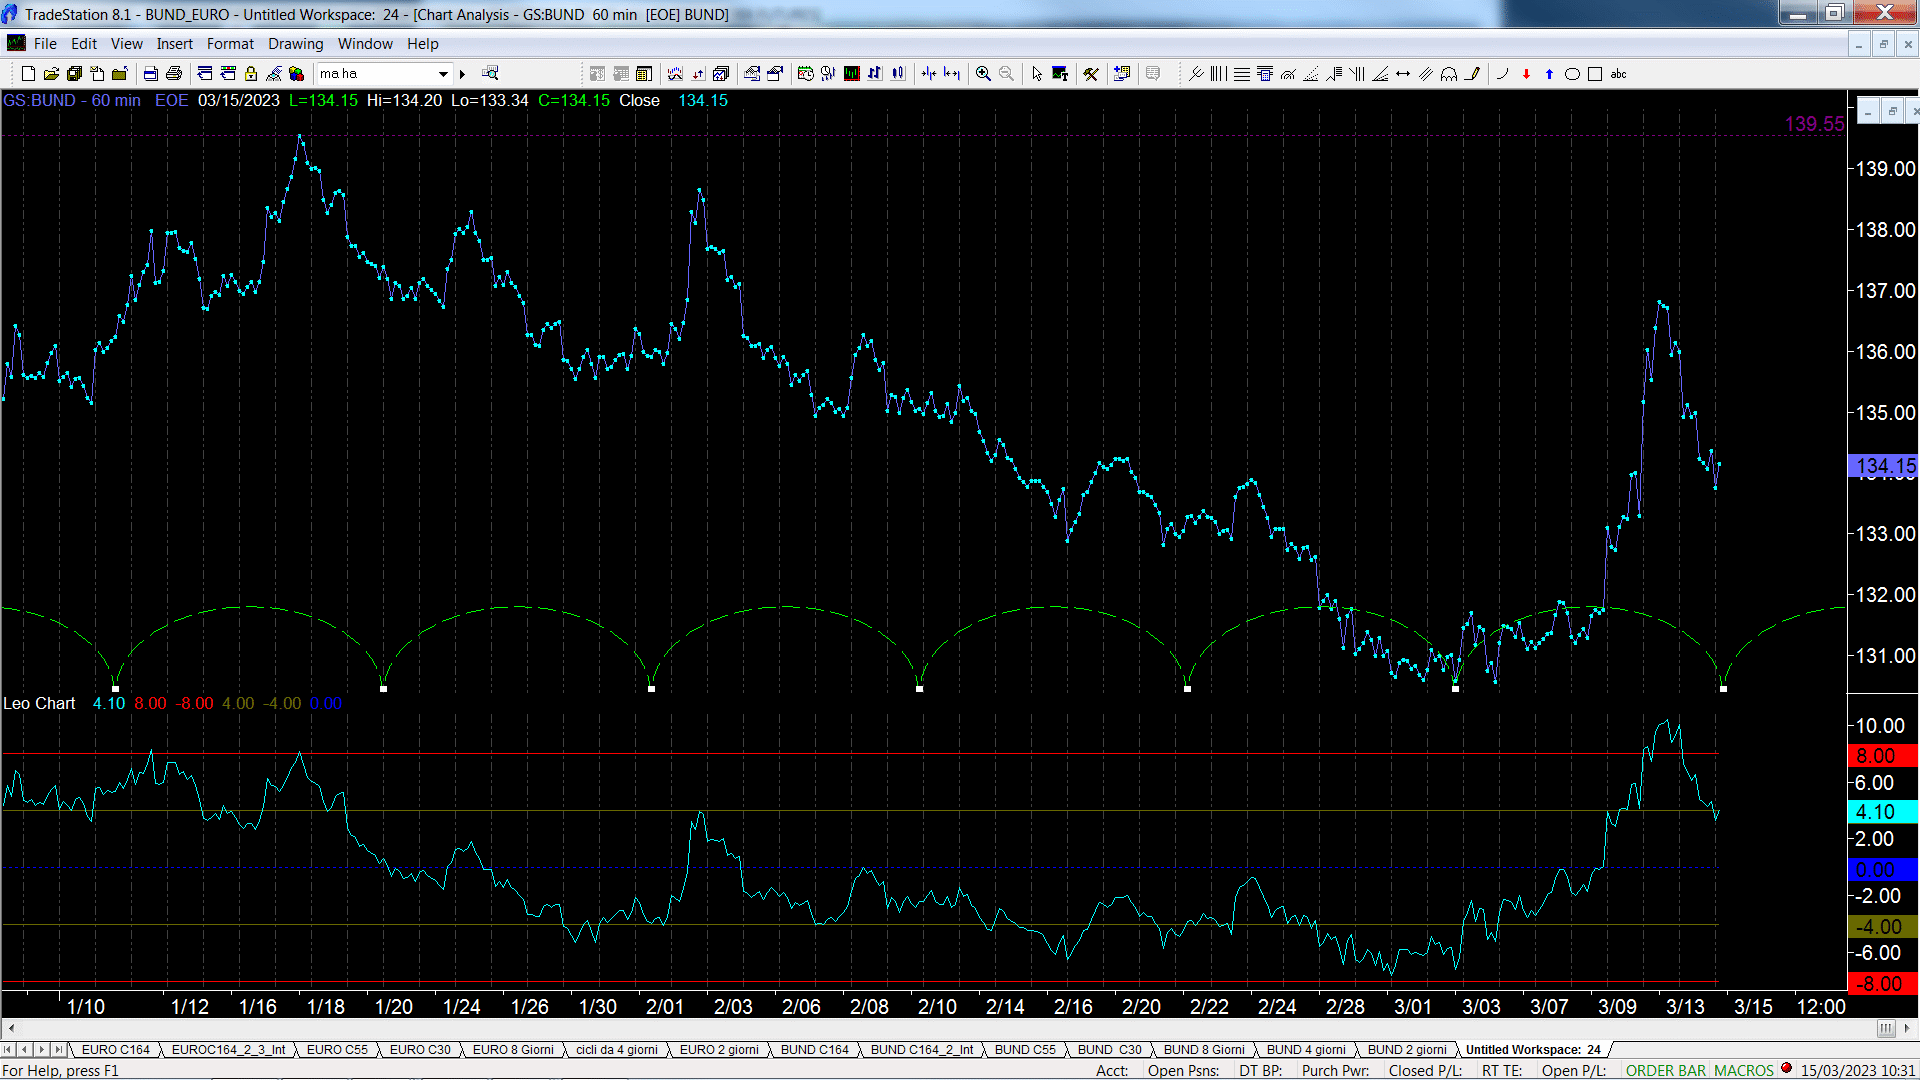1920x1080 pixels.
Task: Select the abc Text drawing tool
Action: (x=1619, y=74)
